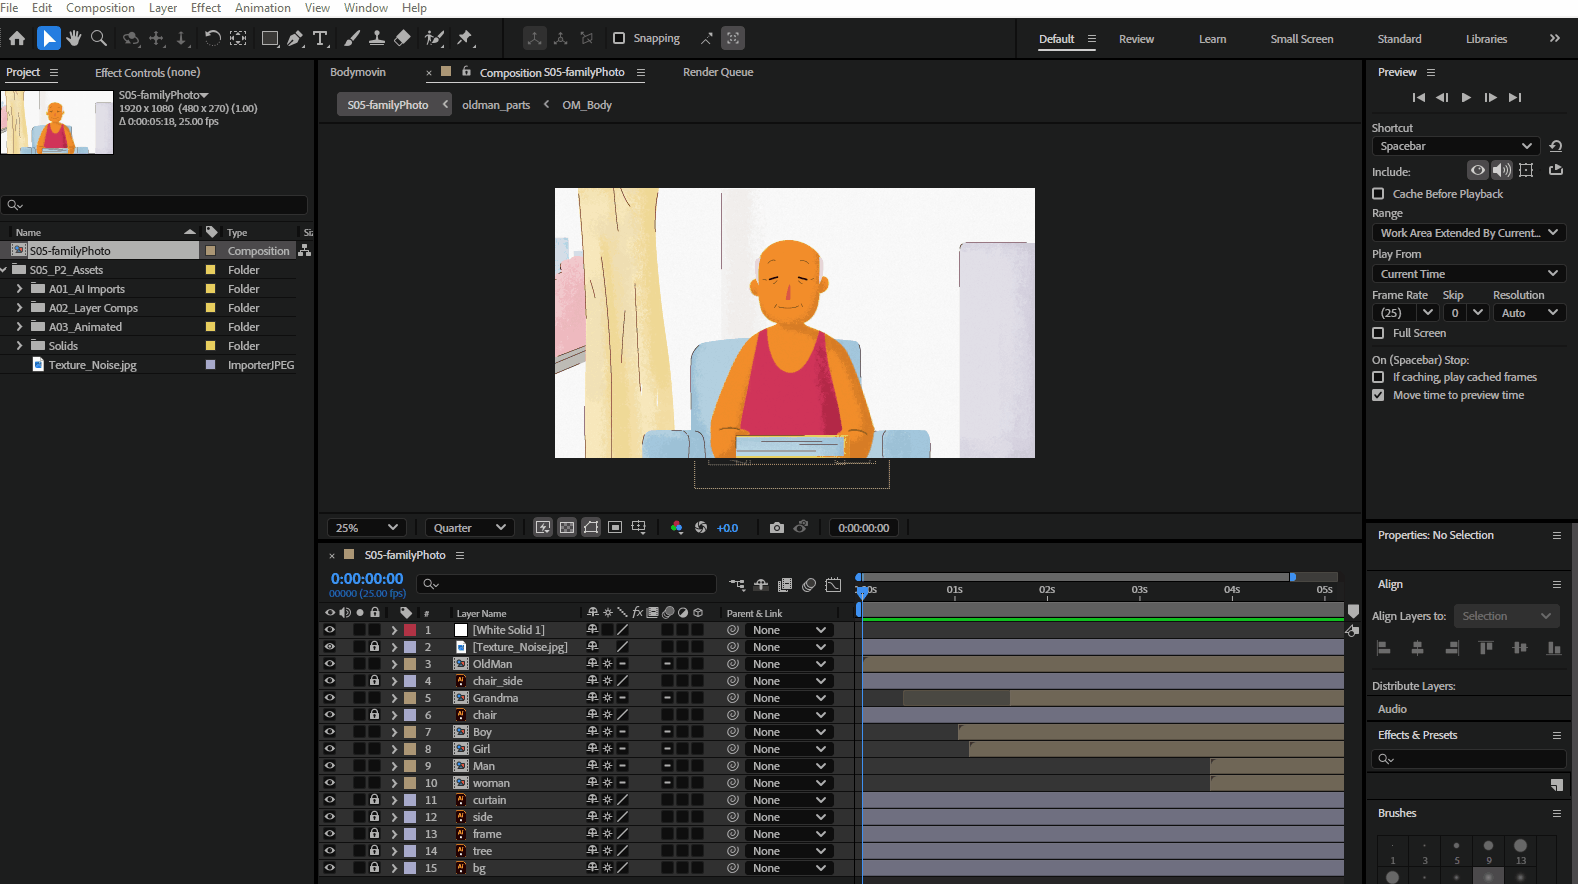Open the composition flowchart icon in timeline
The image size is (1578, 884).
point(737,585)
